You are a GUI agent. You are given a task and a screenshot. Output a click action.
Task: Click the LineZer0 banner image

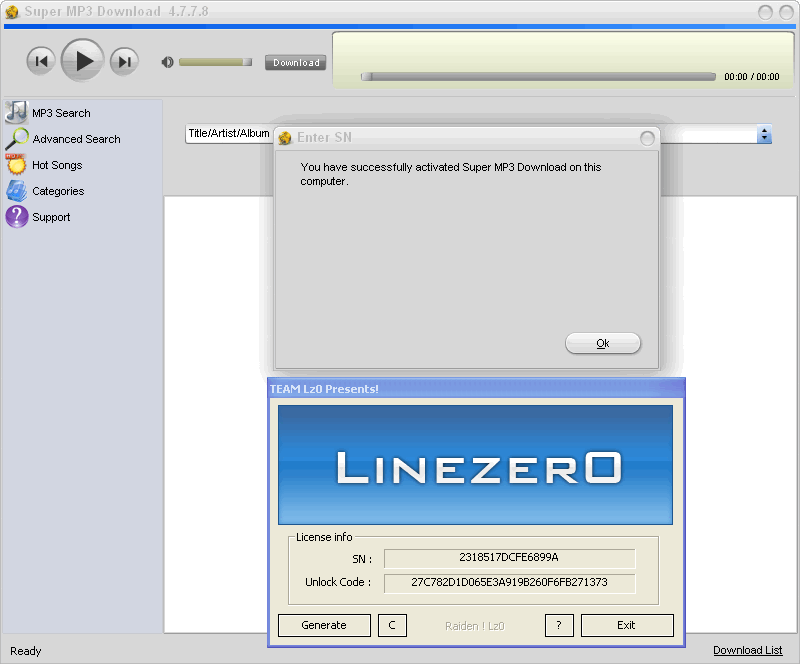[475, 465]
